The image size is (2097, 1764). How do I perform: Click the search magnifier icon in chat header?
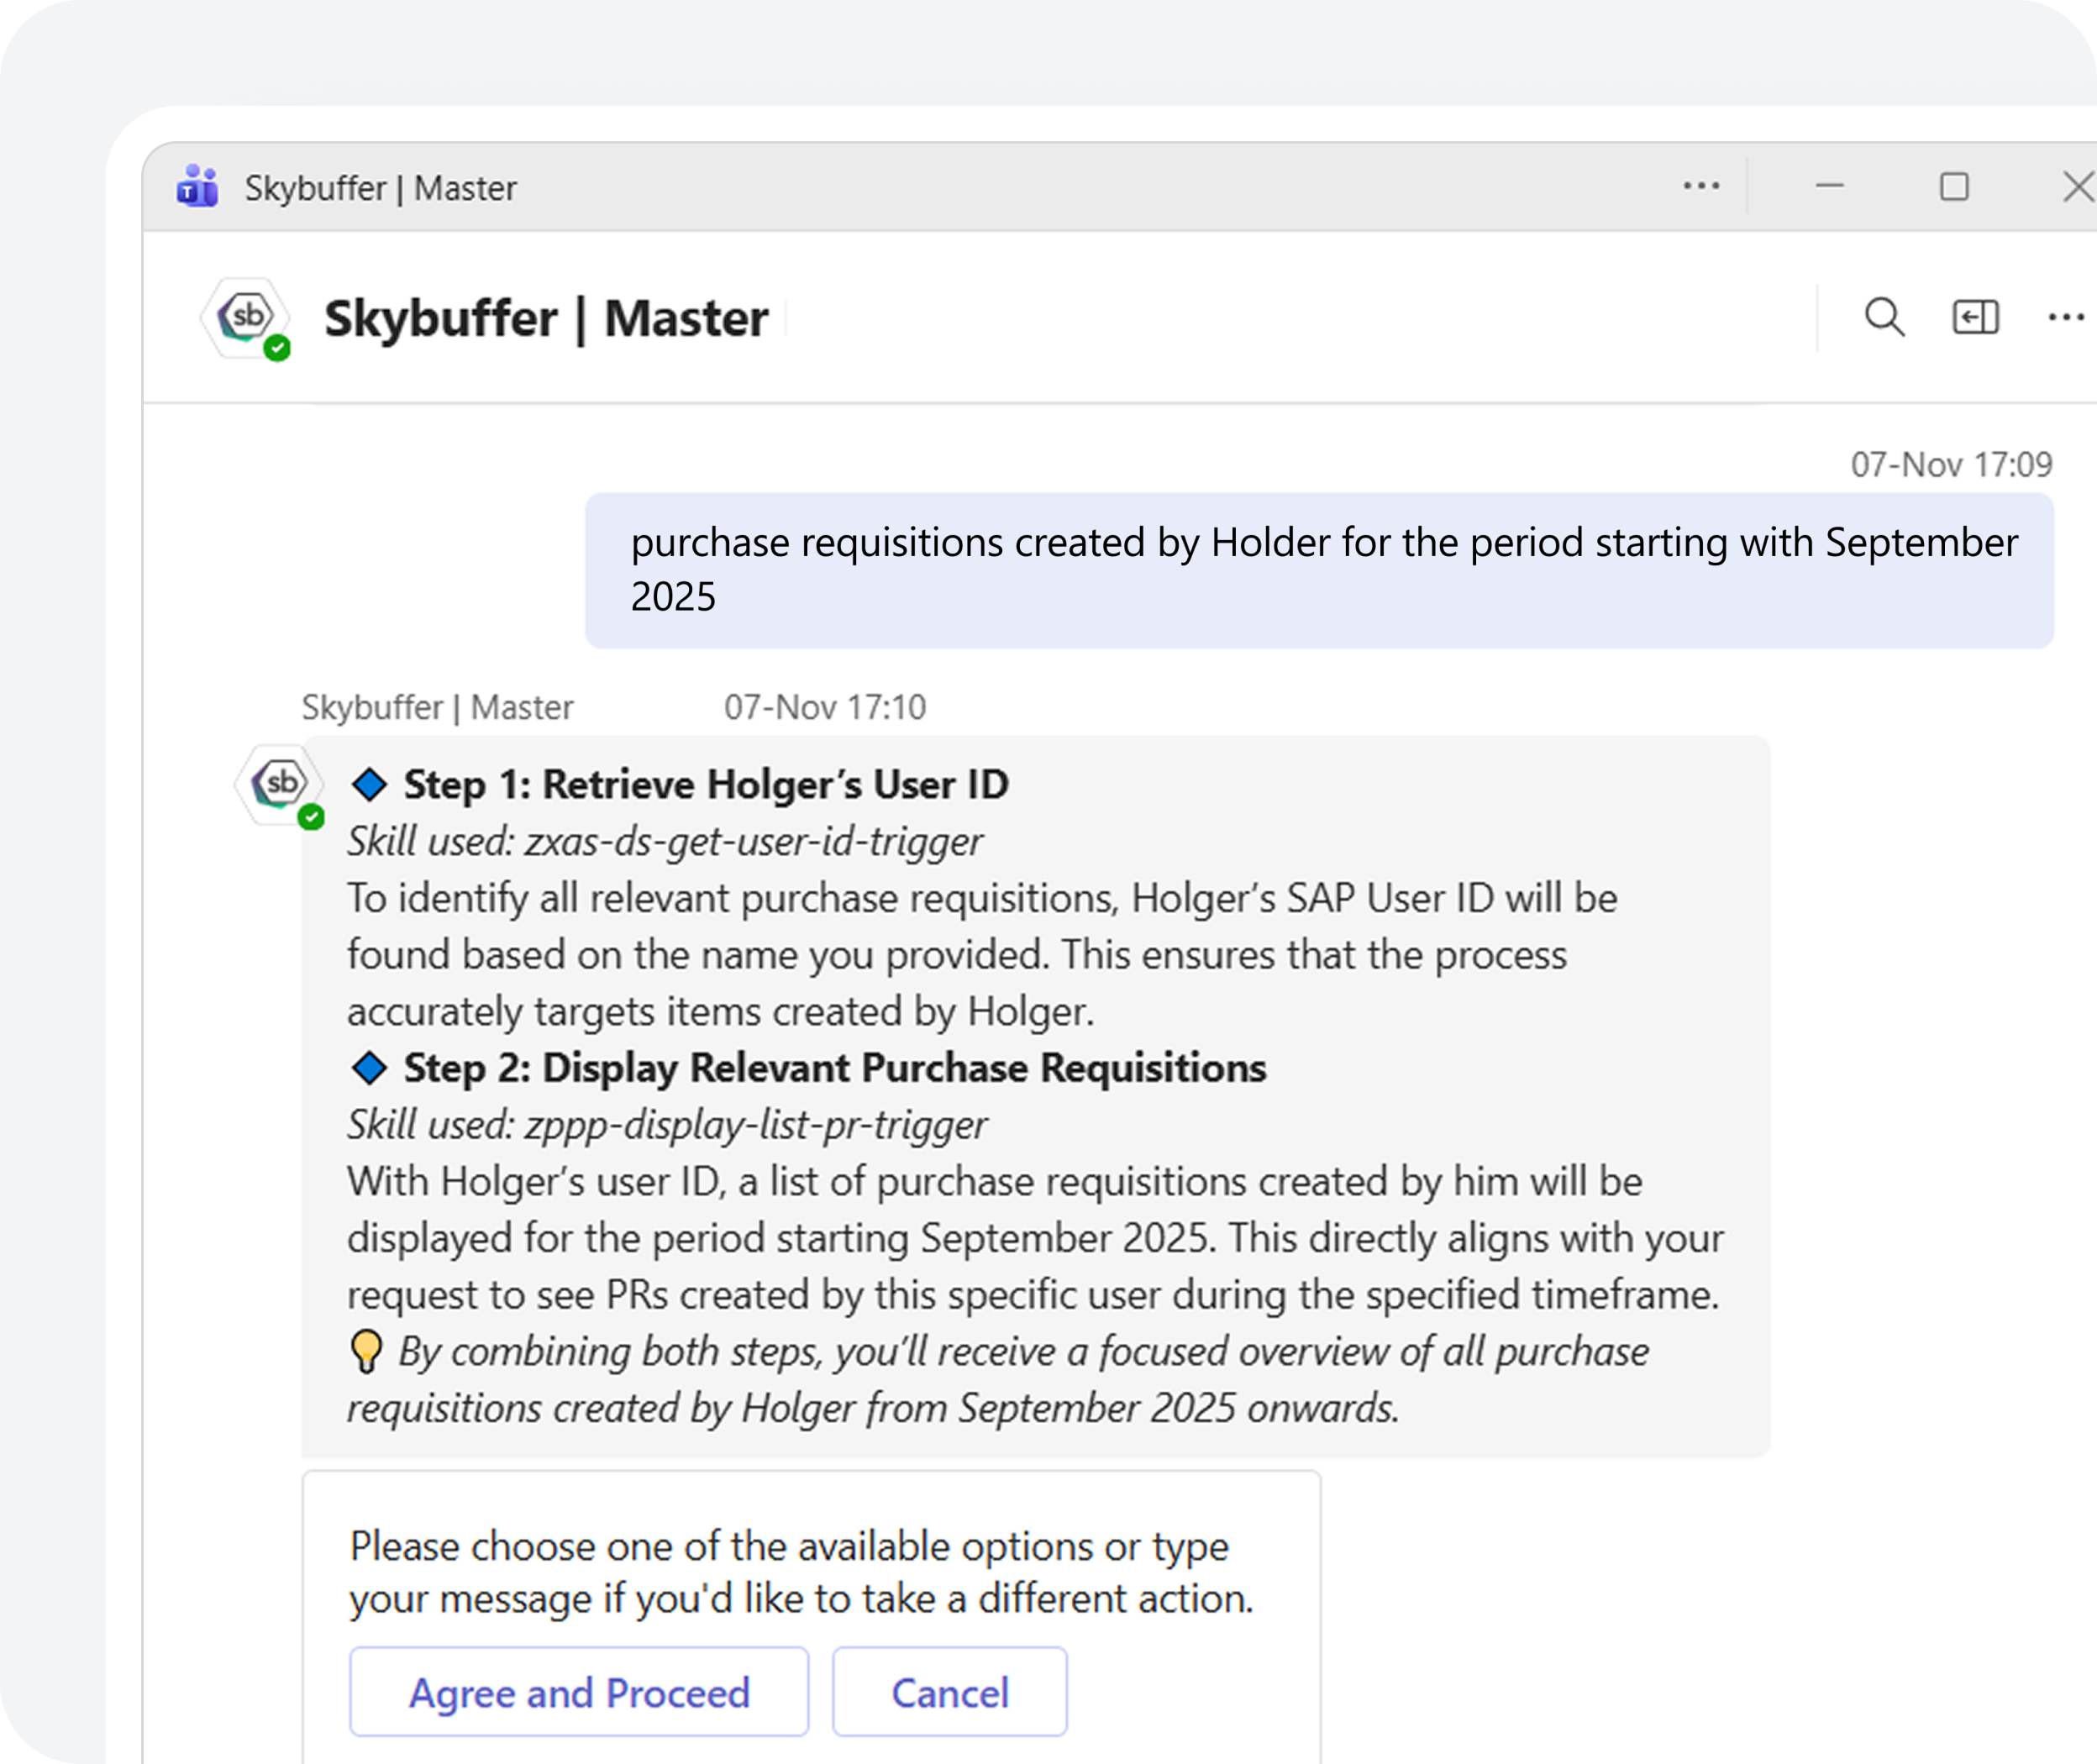tap(1884, 318)
